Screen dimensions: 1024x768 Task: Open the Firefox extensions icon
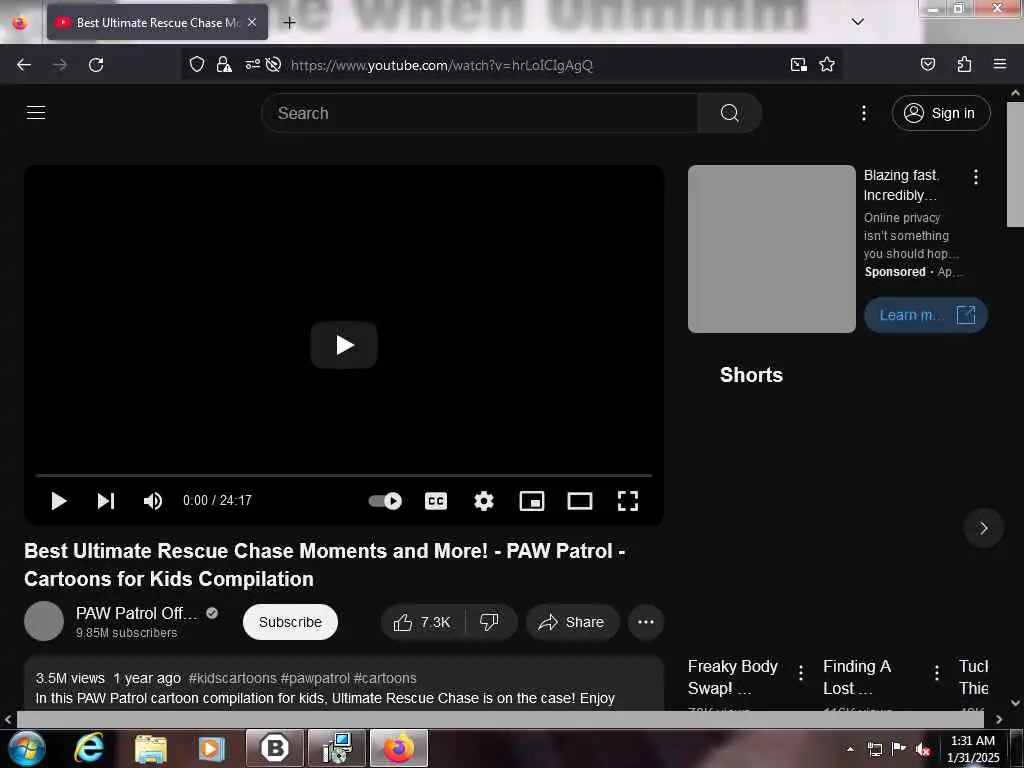tap(964, 64)
